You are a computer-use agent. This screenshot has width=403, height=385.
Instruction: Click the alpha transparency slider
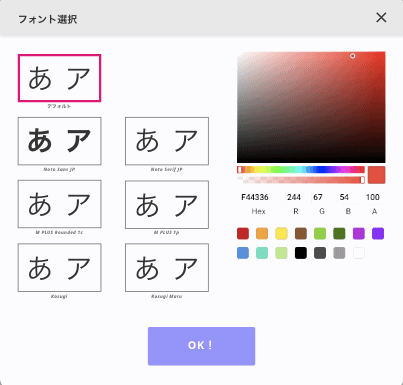tap(301, 180)
